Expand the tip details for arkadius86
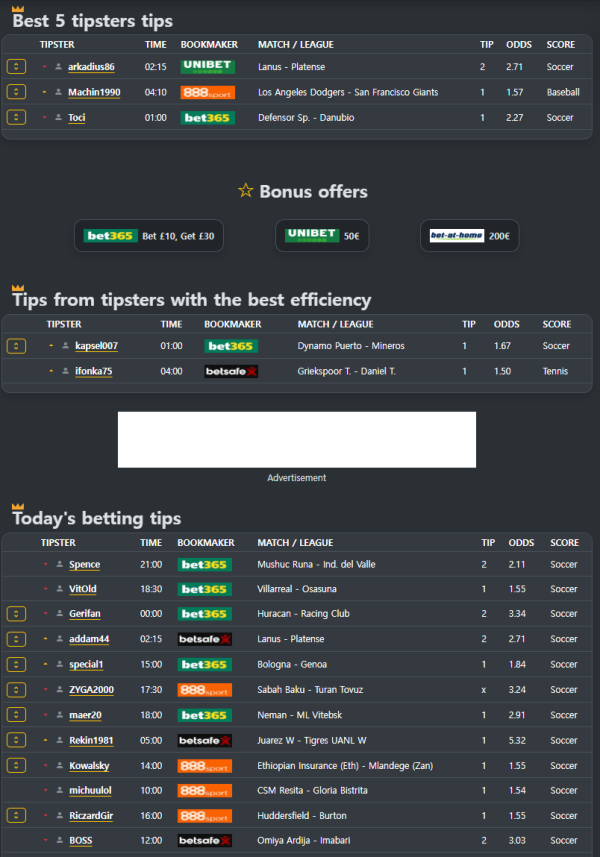This screenshot has width=600, height=857. pyautogui.click(x=16, y=67)
